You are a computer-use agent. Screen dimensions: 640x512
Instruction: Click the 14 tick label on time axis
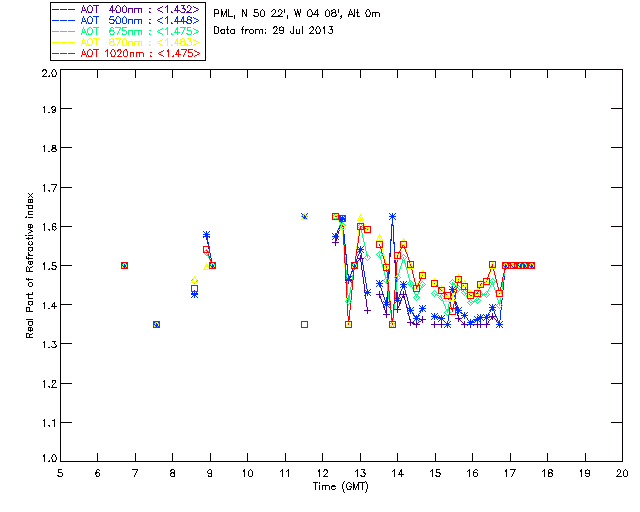tap(398, 473)
